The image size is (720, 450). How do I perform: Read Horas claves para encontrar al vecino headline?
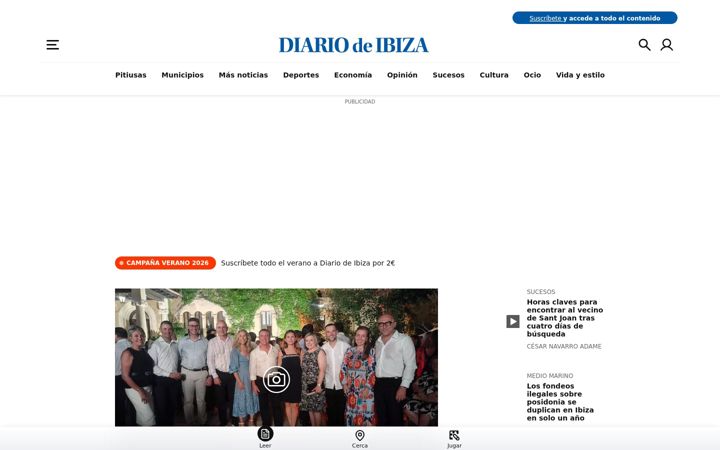[x=565, y=318]
